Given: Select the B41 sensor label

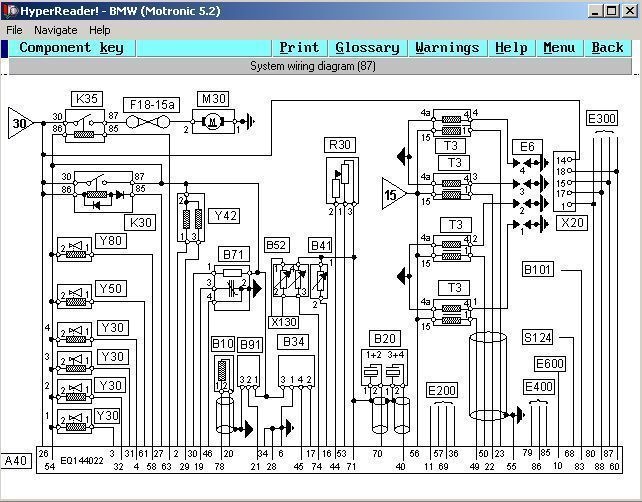Looking at the screenshot, I should pyautogui.click(x=321, y=246).
